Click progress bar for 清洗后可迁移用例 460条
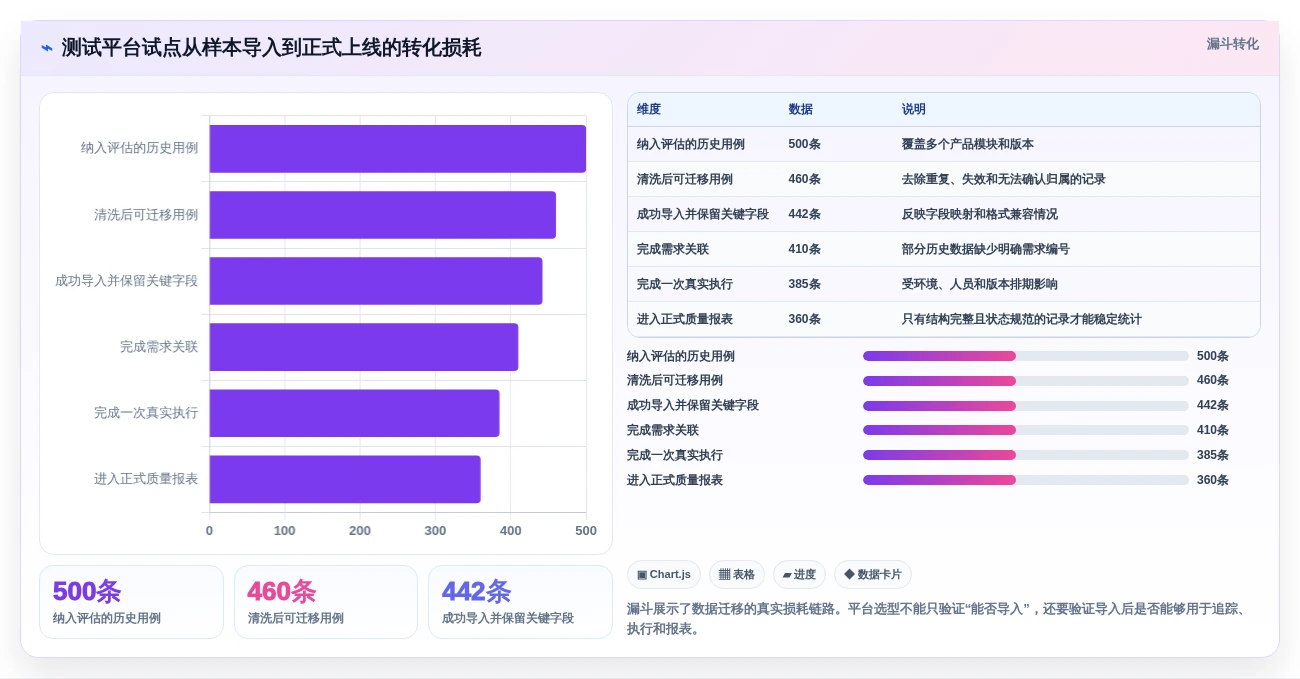Viewport: 1300px width, 679px height. coord(1026,381)
